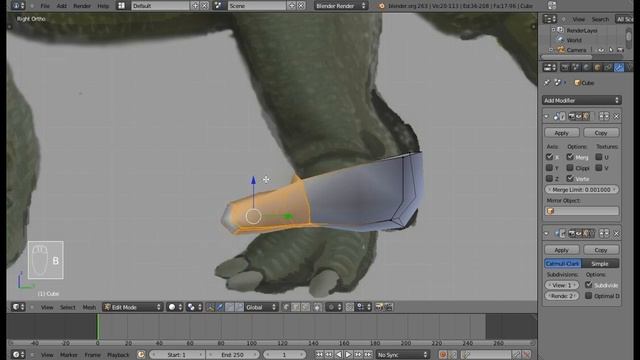Enable the Mirror X axis checkbox
This screenshot has width=640, height=360.
tap(549, 157)
